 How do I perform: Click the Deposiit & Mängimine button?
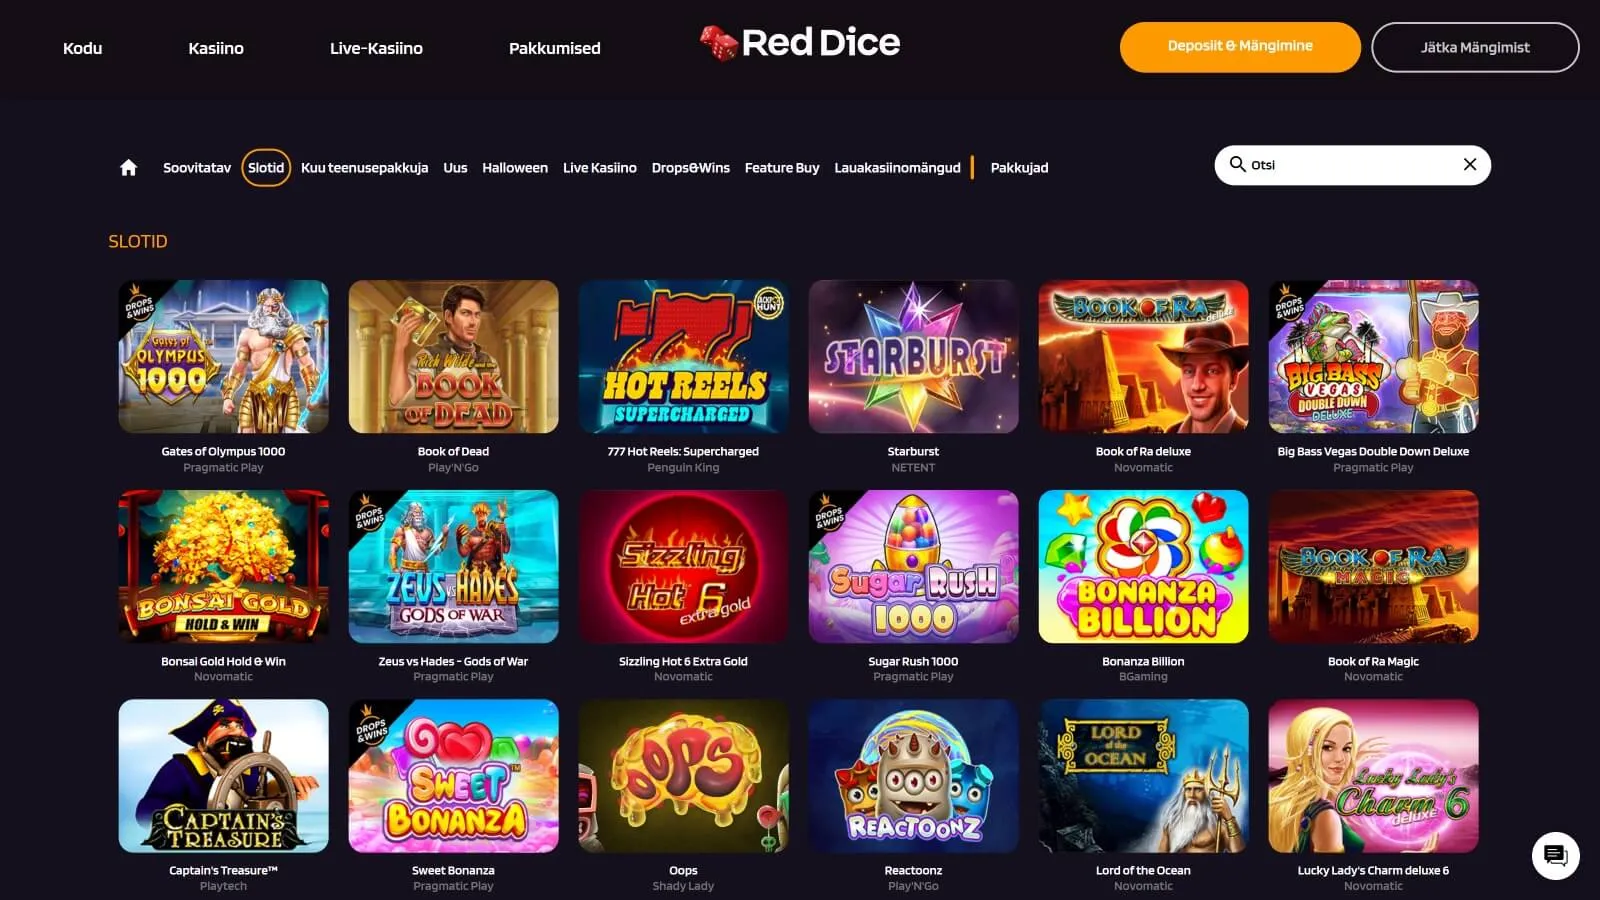(1240, 47)
